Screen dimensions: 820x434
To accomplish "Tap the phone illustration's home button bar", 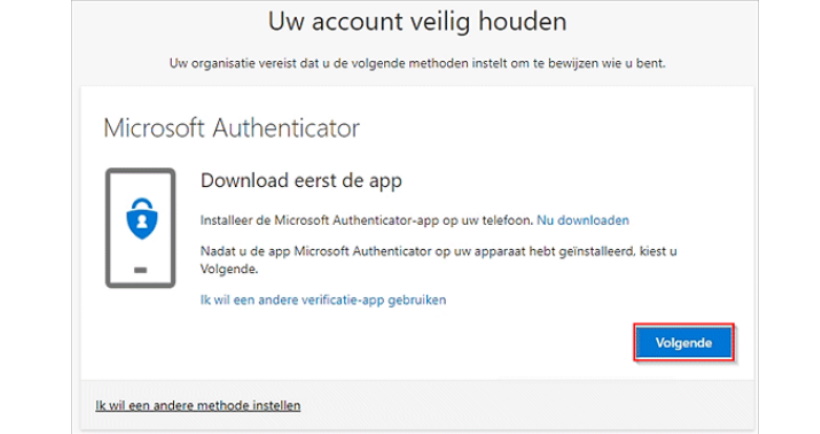I will point(140,270).
